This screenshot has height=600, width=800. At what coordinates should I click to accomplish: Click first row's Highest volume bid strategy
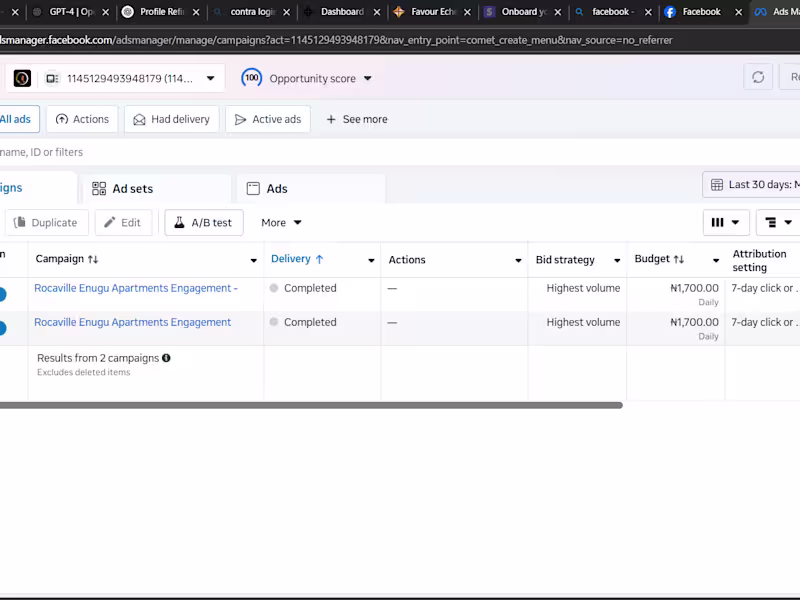pos(583,288)
